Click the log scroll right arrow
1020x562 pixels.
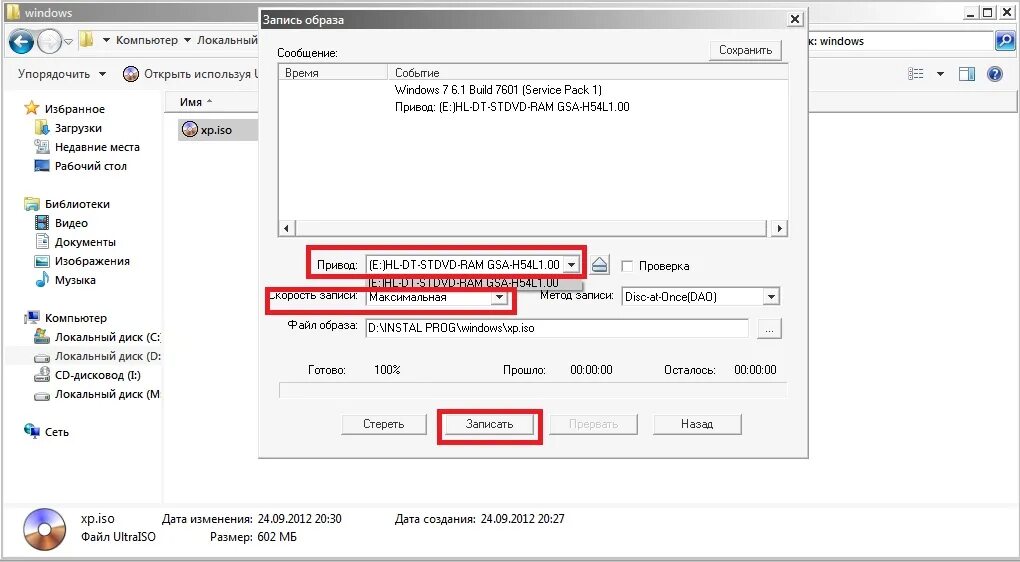[x=779, y=228]
